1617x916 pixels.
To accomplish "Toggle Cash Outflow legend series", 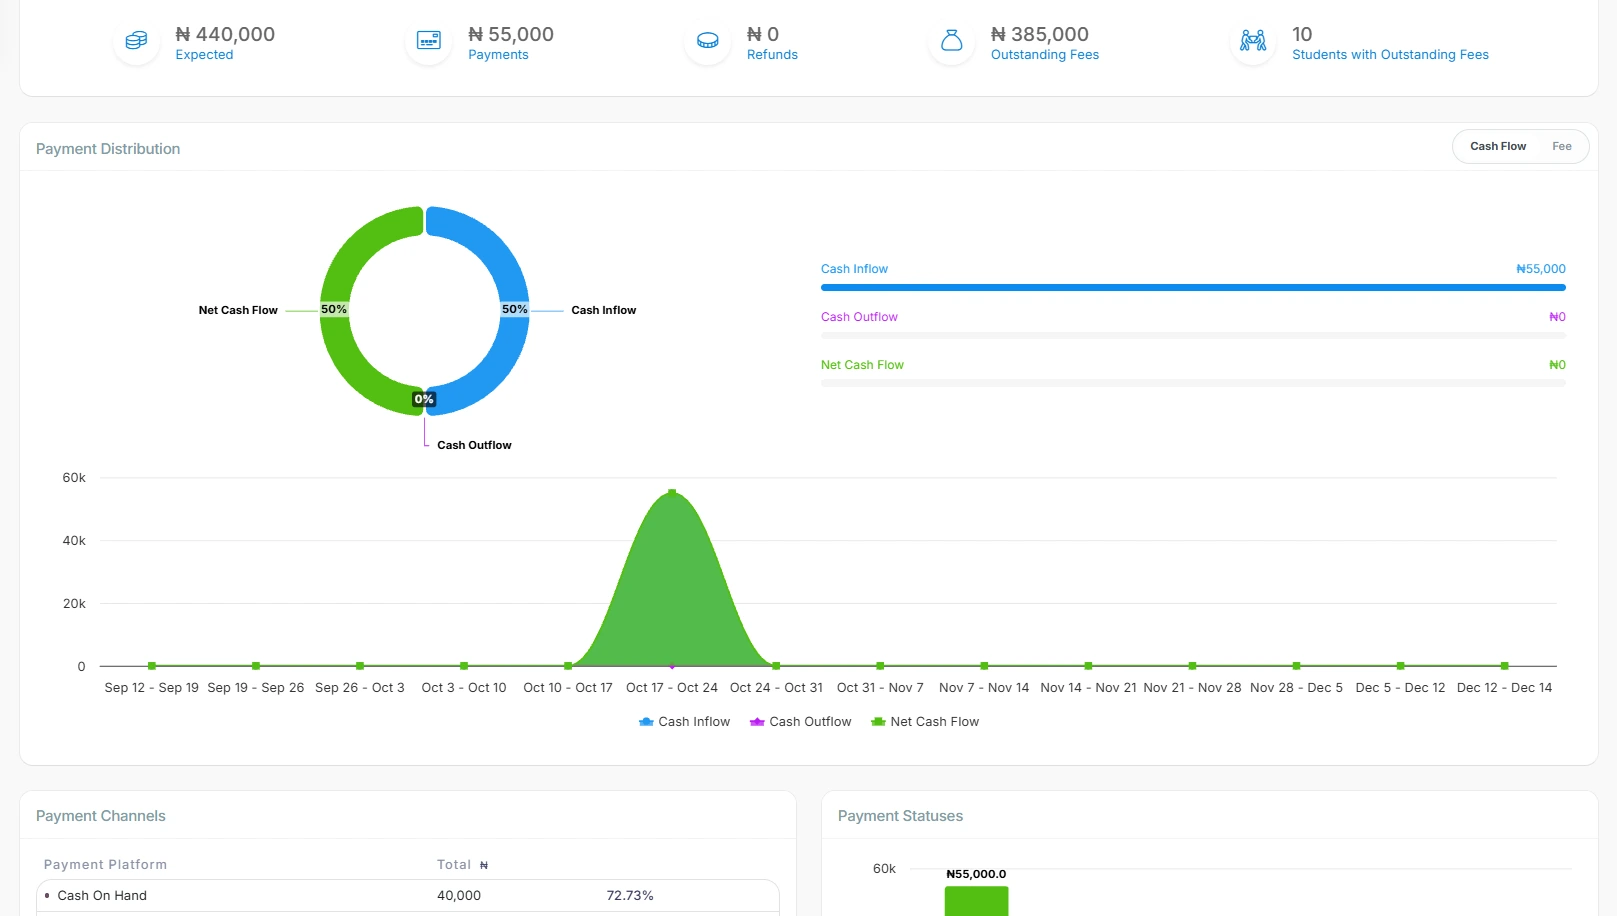I will (800, 722).
